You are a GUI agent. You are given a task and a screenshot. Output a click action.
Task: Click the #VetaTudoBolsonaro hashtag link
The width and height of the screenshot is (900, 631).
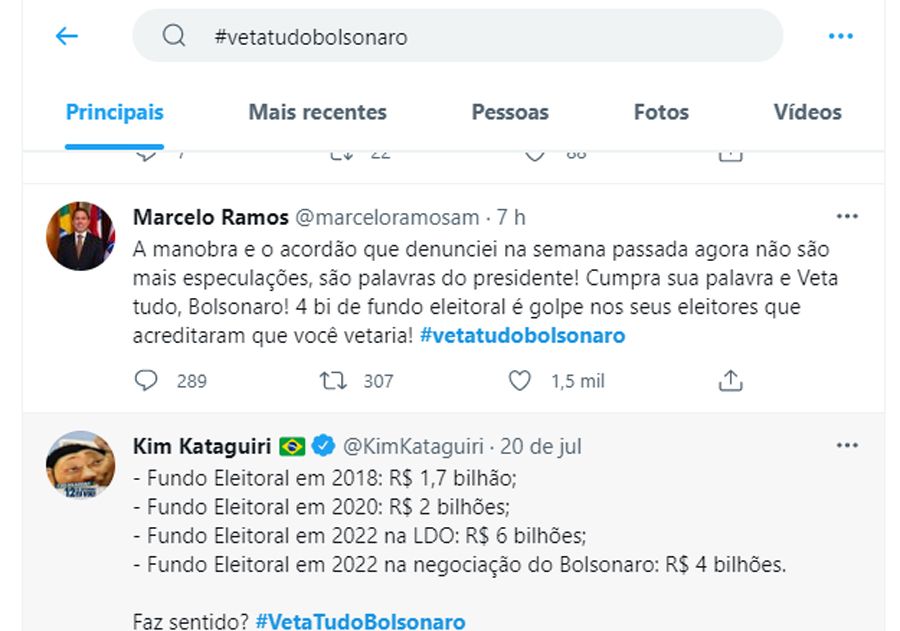point(360,621)
